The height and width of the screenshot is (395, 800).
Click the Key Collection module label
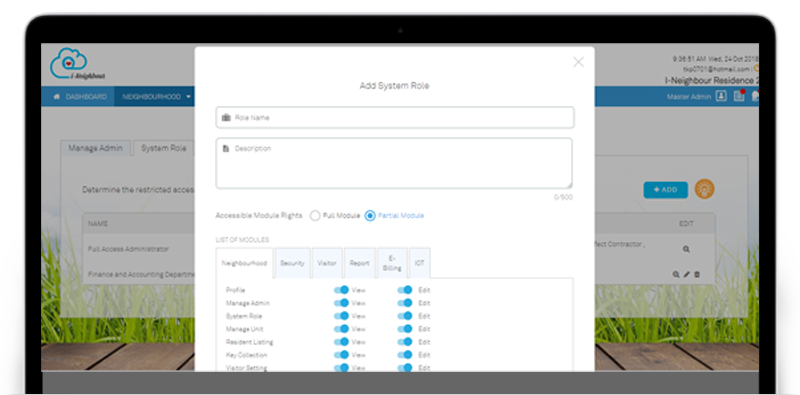246,355
